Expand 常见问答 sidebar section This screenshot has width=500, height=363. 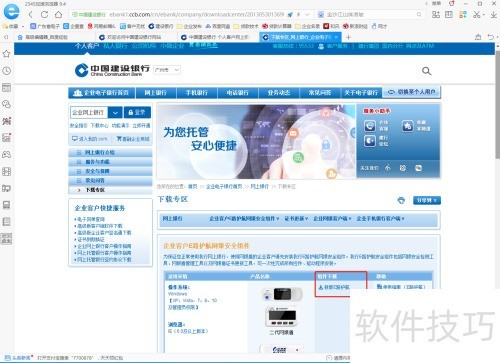(110, 180)
